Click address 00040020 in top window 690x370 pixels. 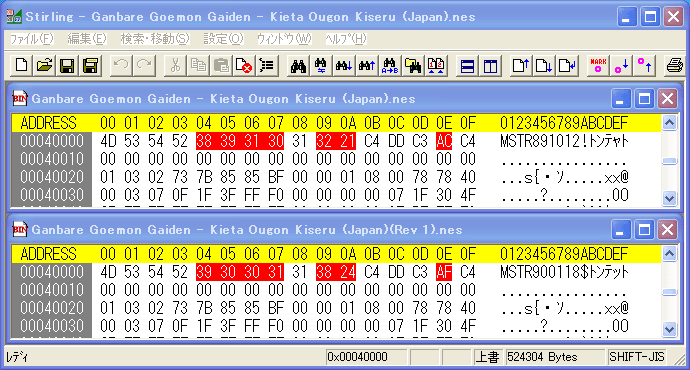tap(51, 177)
